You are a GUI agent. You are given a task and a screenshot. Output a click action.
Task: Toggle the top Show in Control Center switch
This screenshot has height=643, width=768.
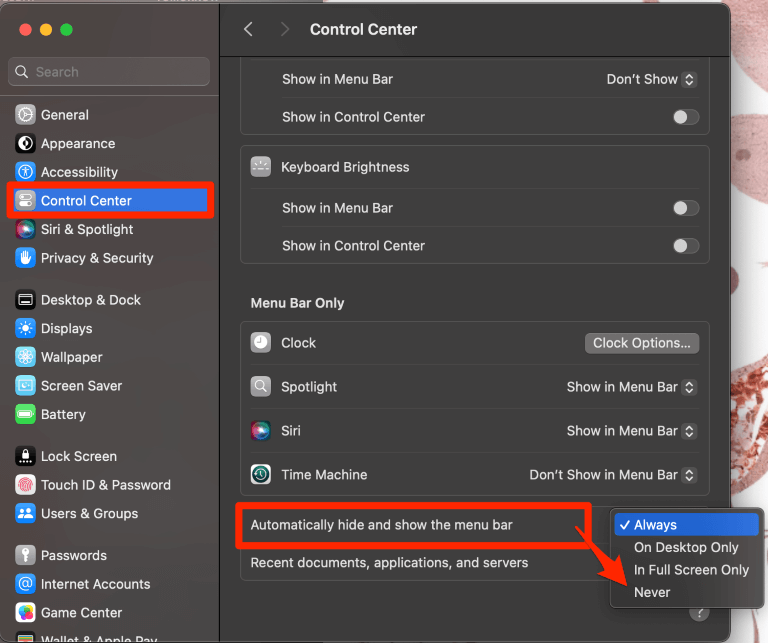[685, 117]
